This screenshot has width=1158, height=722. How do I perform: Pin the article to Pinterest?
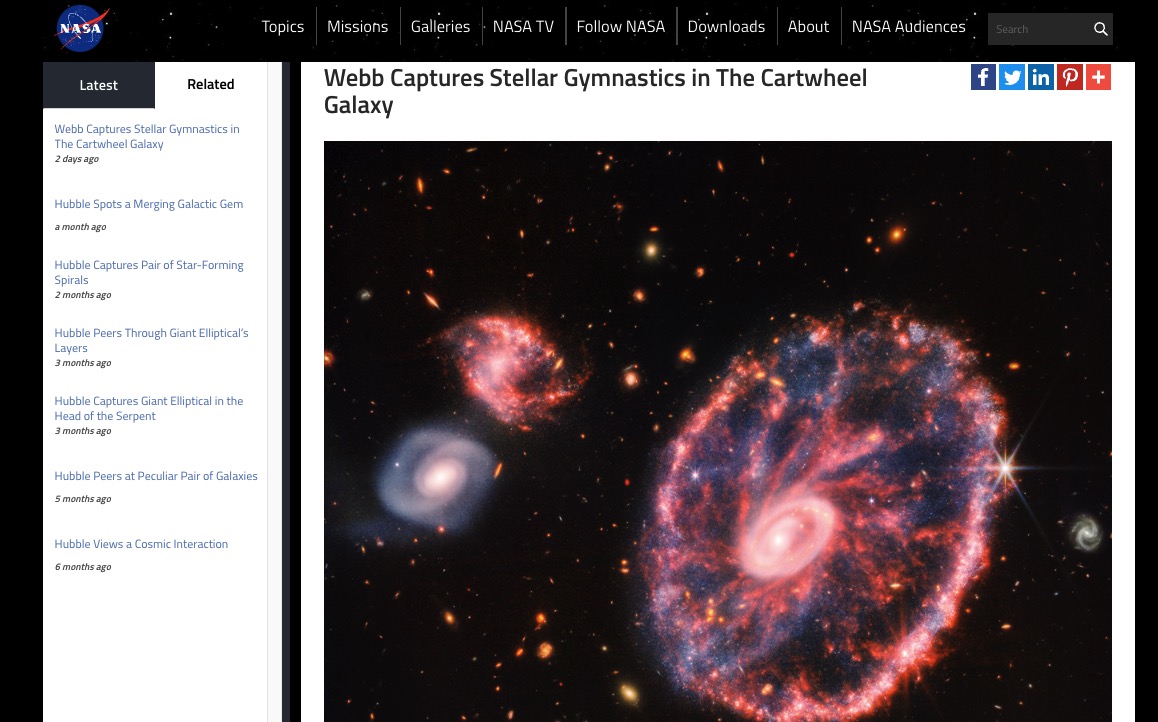click(1070, 77)
